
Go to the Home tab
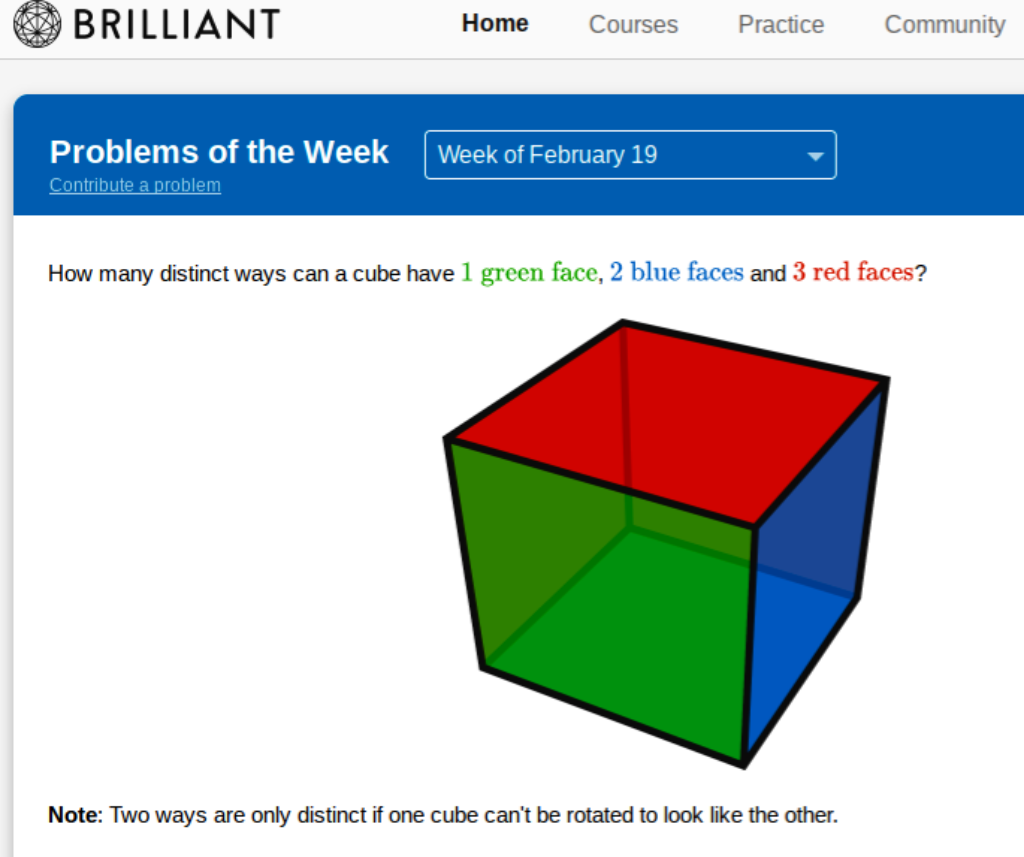tap(495, 24)
